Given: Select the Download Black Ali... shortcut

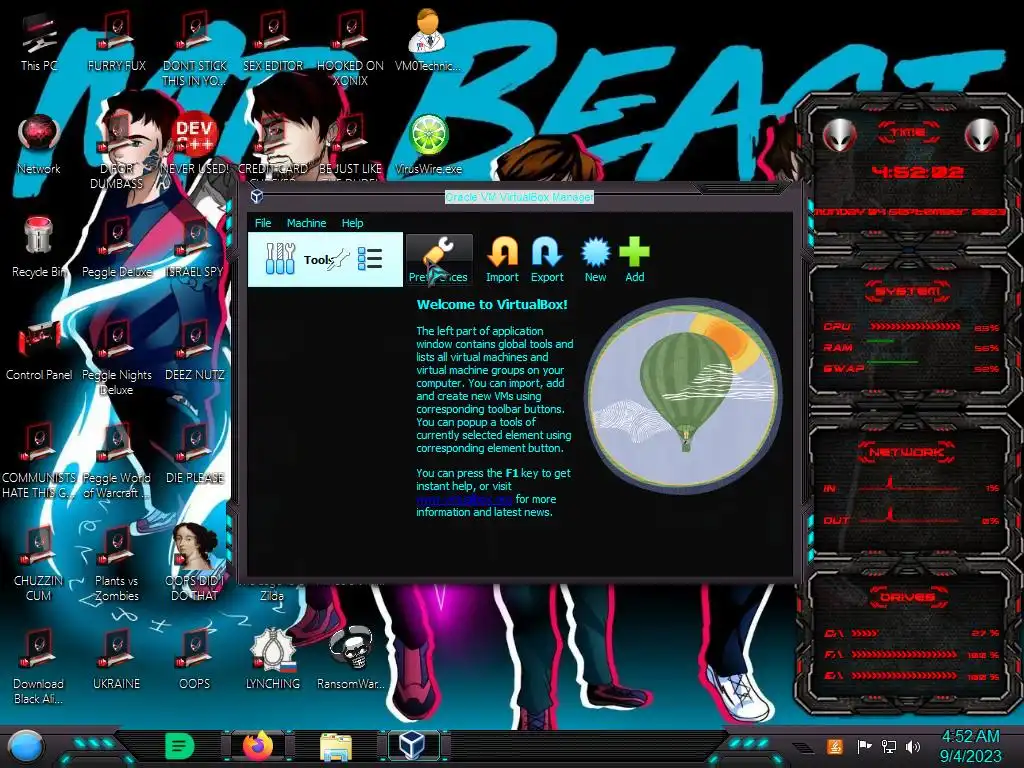Looking at the screenshot, I should (x=39, y=666).
